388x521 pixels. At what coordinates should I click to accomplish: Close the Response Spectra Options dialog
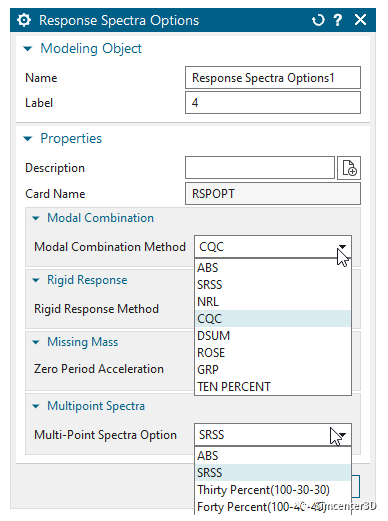click(361, 20)
